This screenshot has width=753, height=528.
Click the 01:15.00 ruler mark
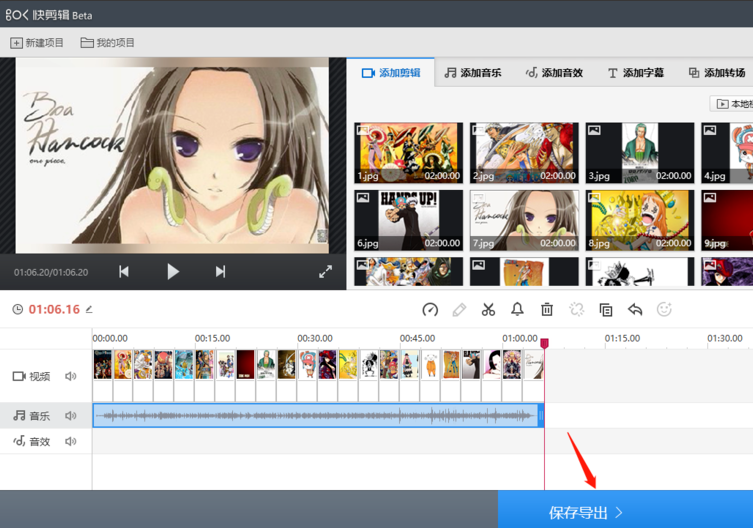click(x=622, y=338)
